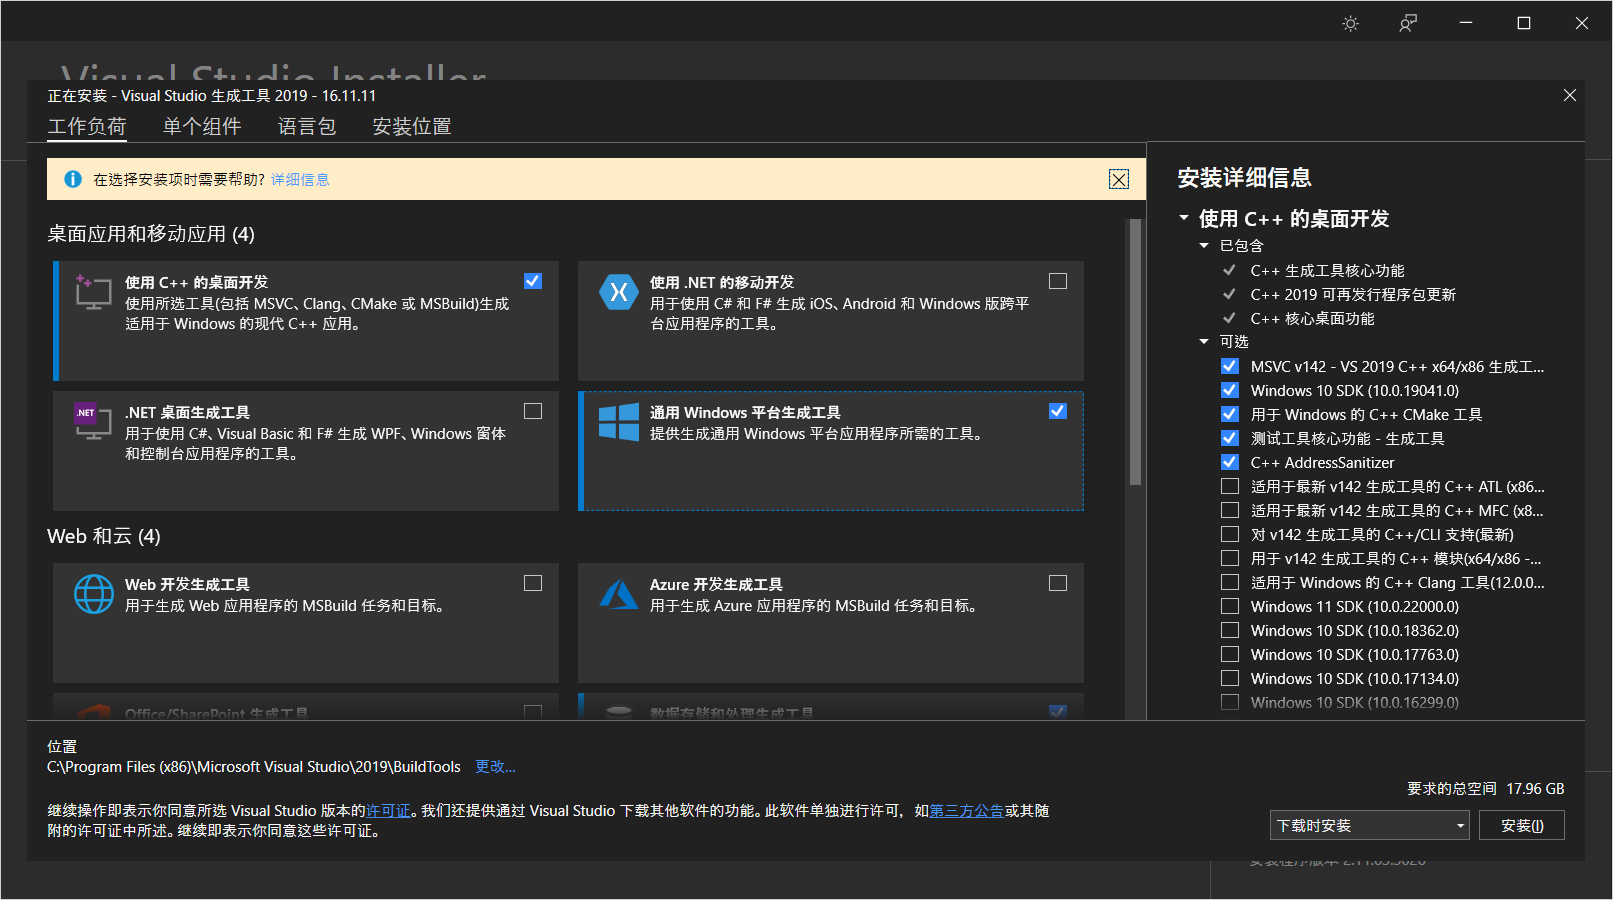Check the C++ ATL for v142 option
Screen dimensions: 1613x900
point(1230,486)
